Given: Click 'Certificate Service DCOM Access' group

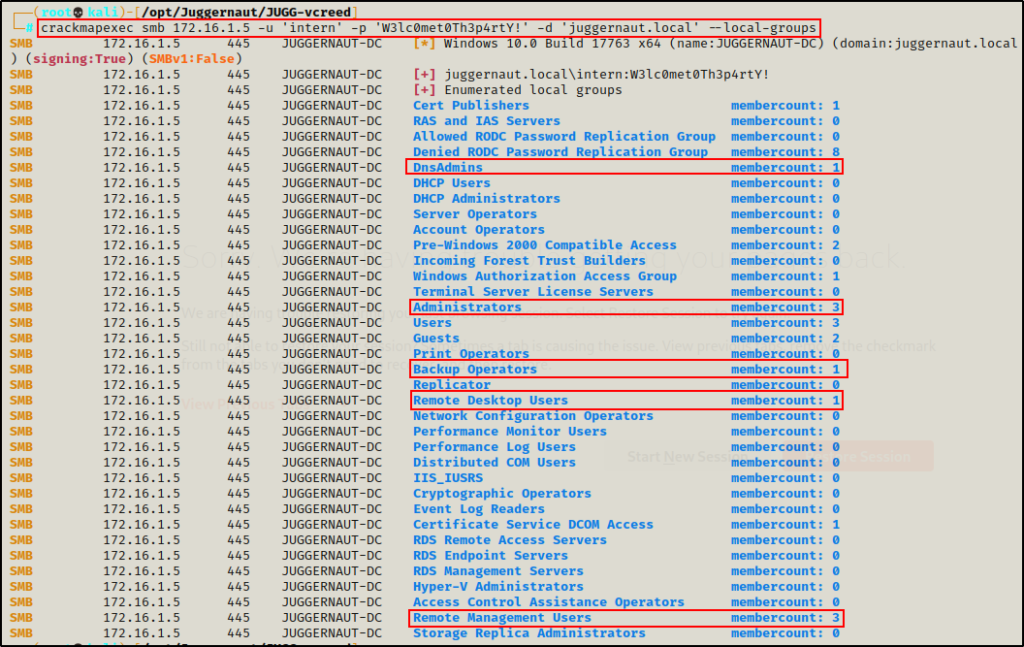Looking at the screenshot, I should [x=533, y=525].
